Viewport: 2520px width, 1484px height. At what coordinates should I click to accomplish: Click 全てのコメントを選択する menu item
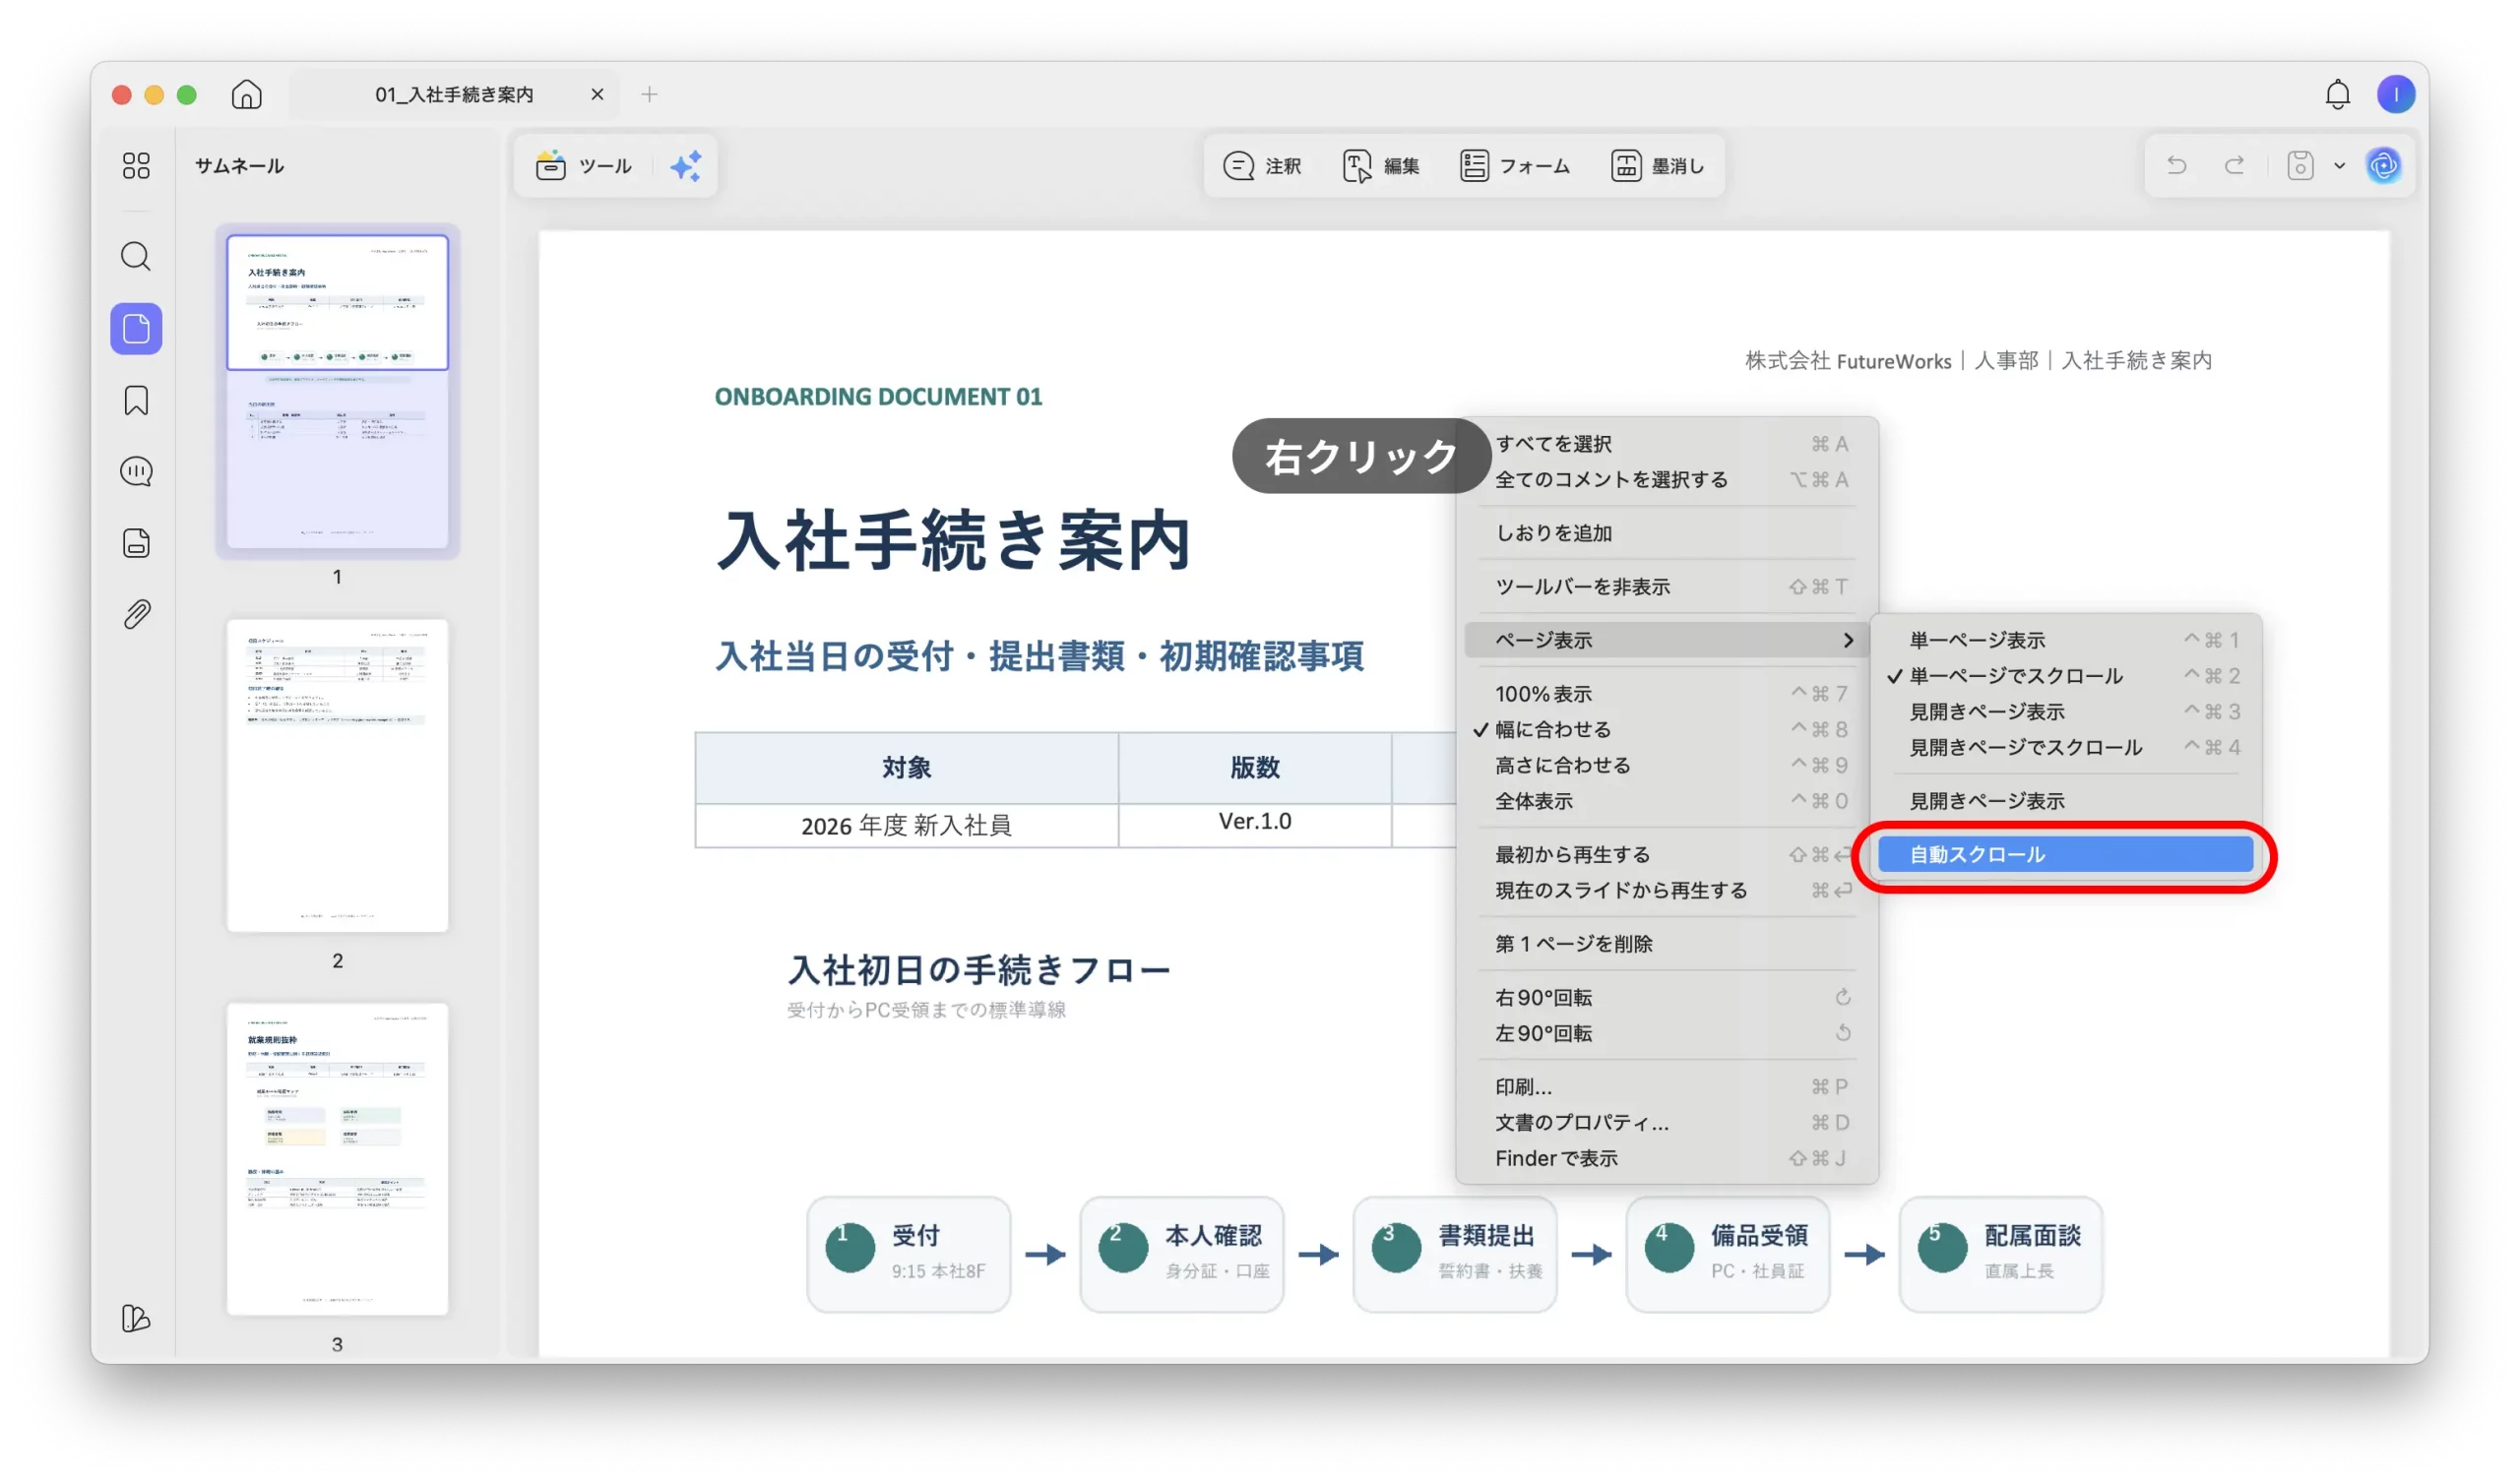[1666, 480]
